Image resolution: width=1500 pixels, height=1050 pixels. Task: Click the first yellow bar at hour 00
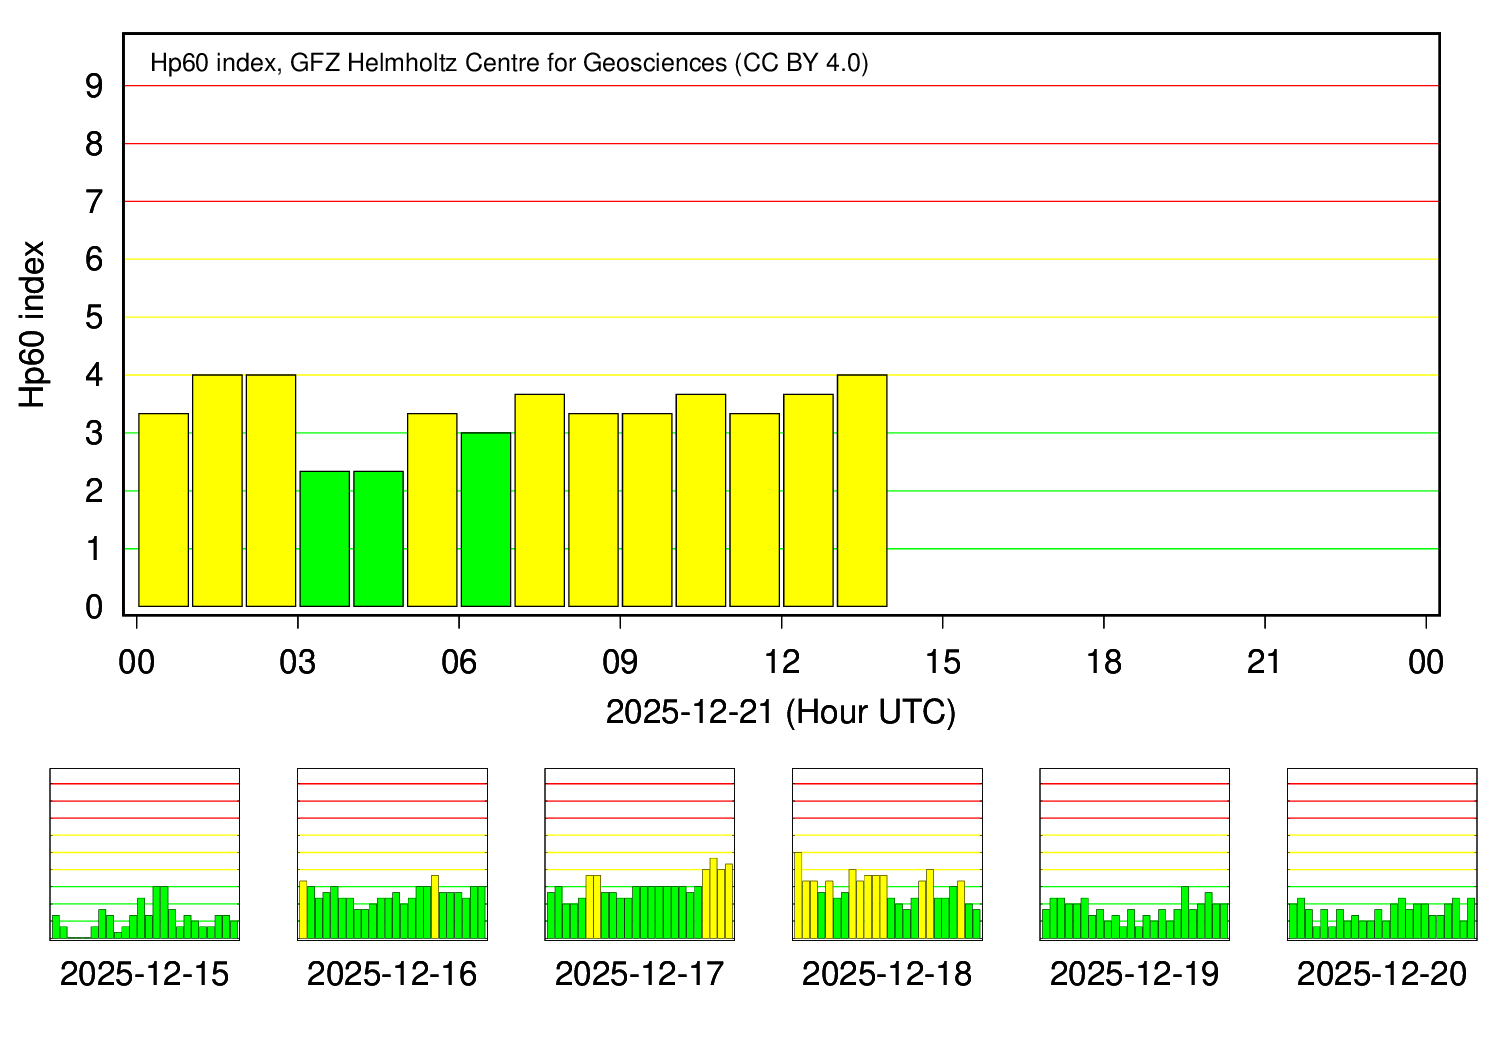pyautogui.click(x=163, y=510)
